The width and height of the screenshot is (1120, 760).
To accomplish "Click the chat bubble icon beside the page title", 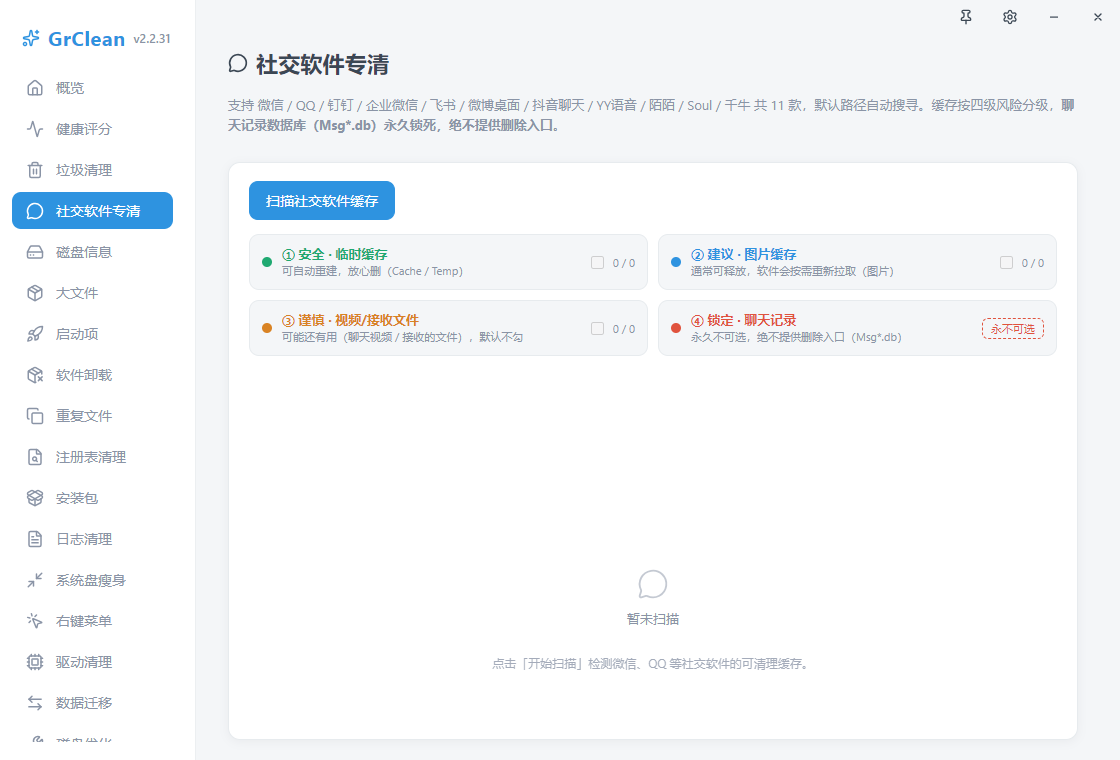I will pyautogui.click(x=238, y=64).
